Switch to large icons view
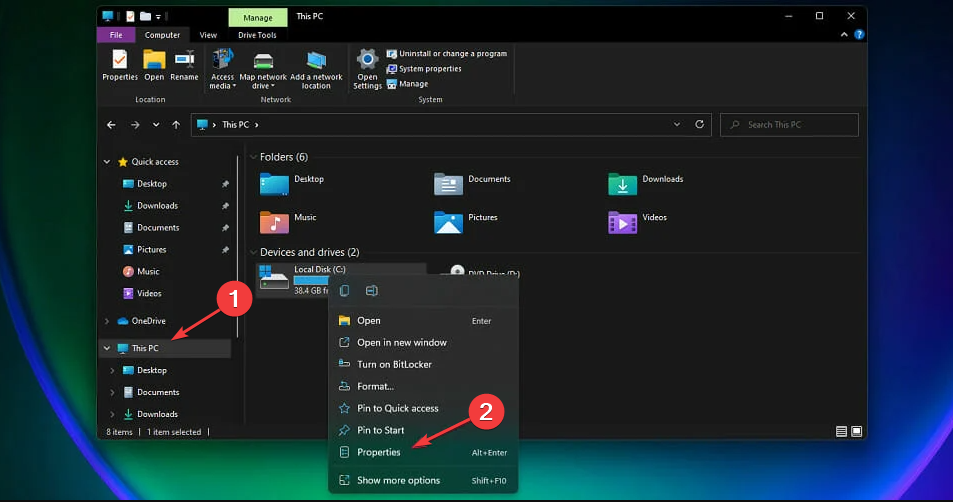 pyautogui.click(x=856, y=432)
